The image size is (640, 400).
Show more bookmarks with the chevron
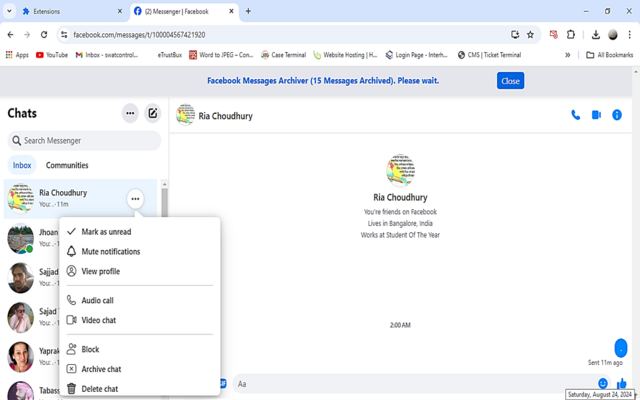point(567,55)
